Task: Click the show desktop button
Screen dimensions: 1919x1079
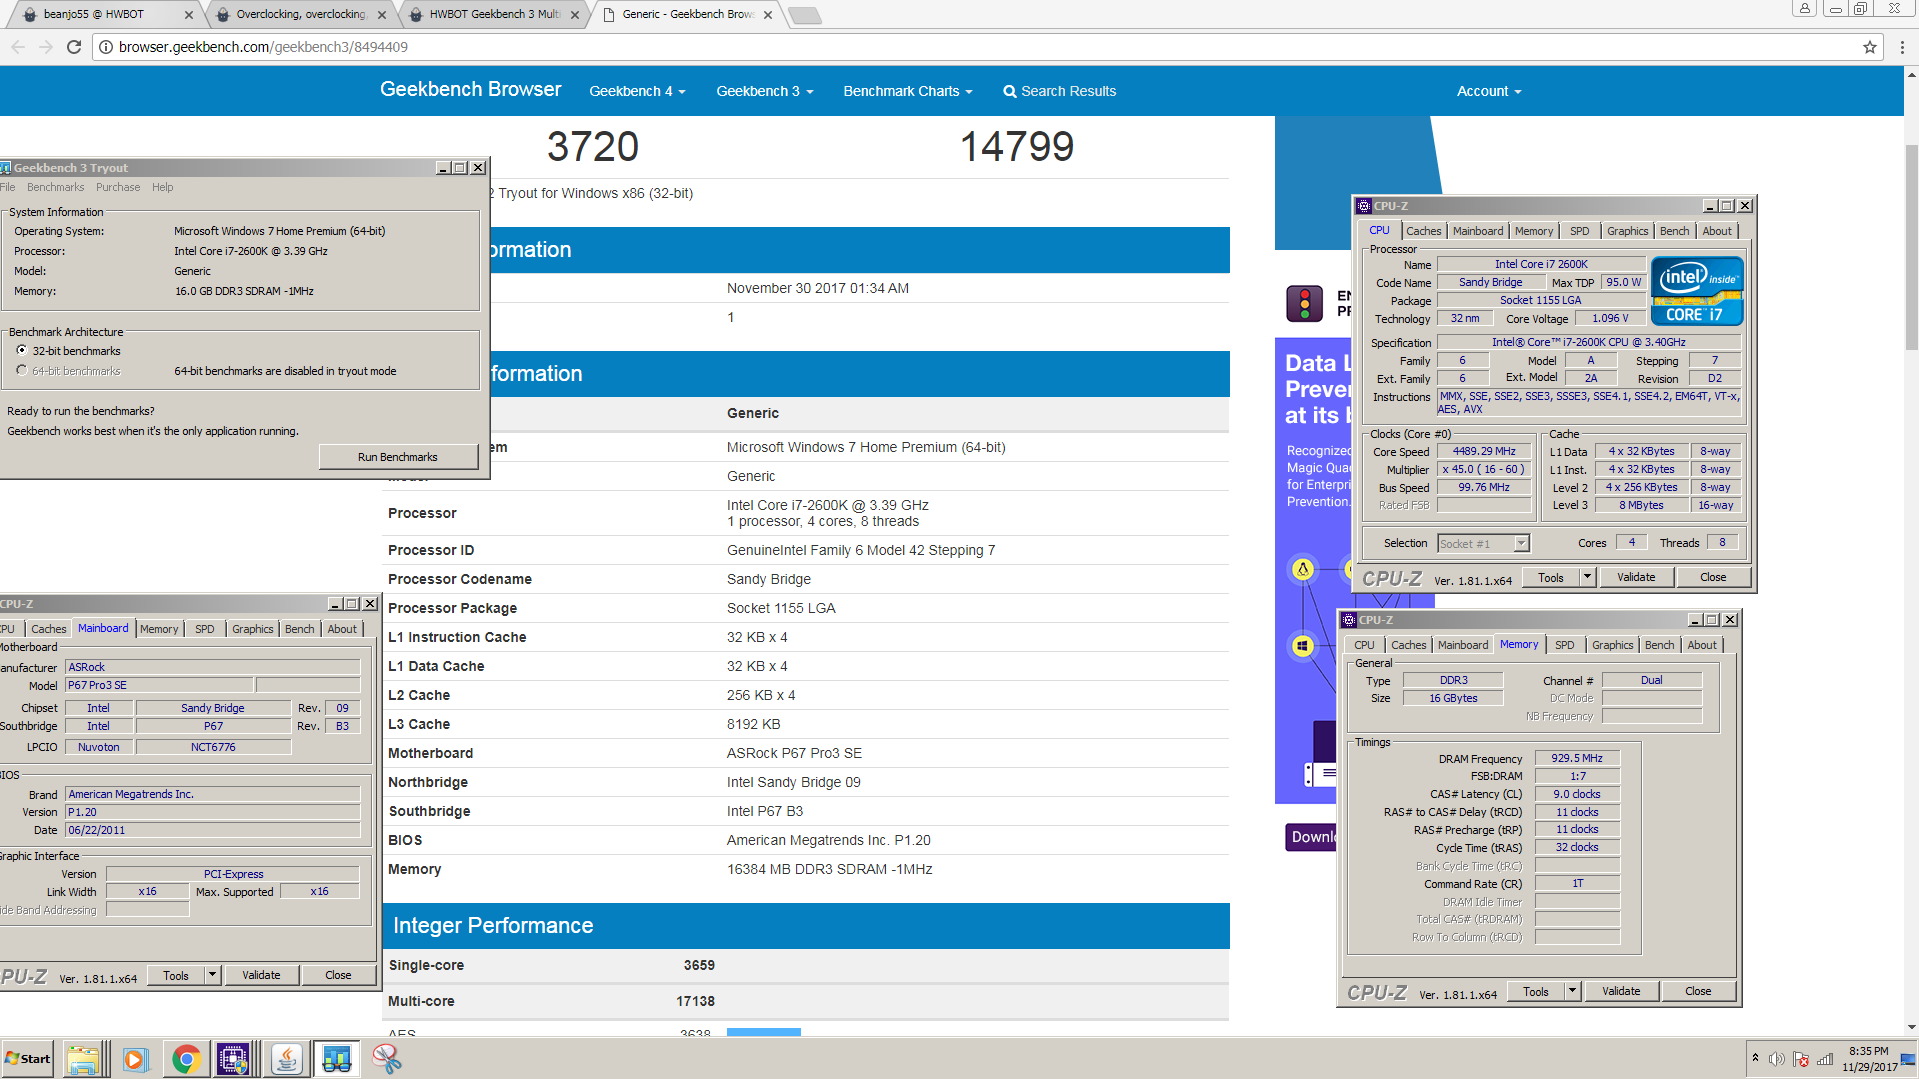Action: click(x=1910, y=1059)
